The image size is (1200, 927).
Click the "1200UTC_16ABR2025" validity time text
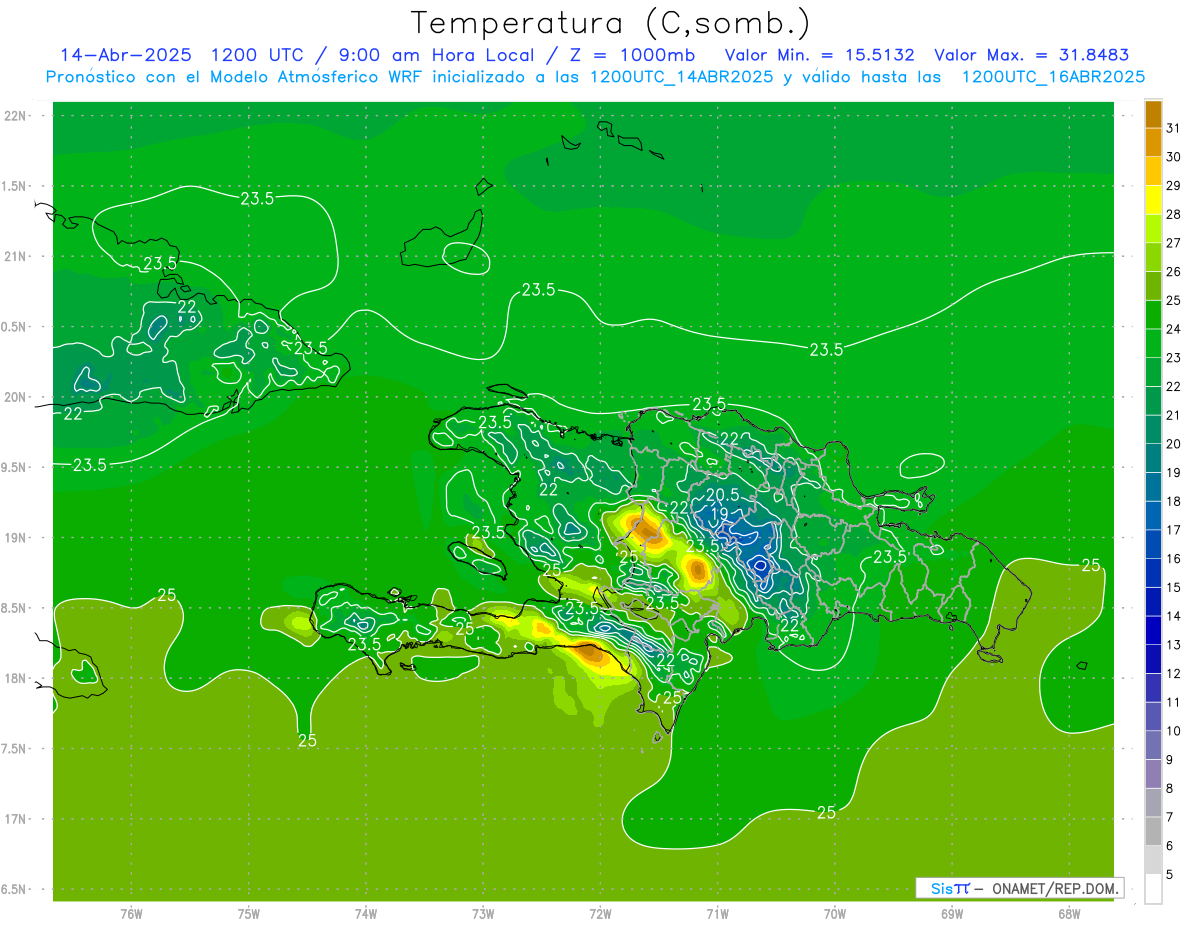click(1053, 77)
